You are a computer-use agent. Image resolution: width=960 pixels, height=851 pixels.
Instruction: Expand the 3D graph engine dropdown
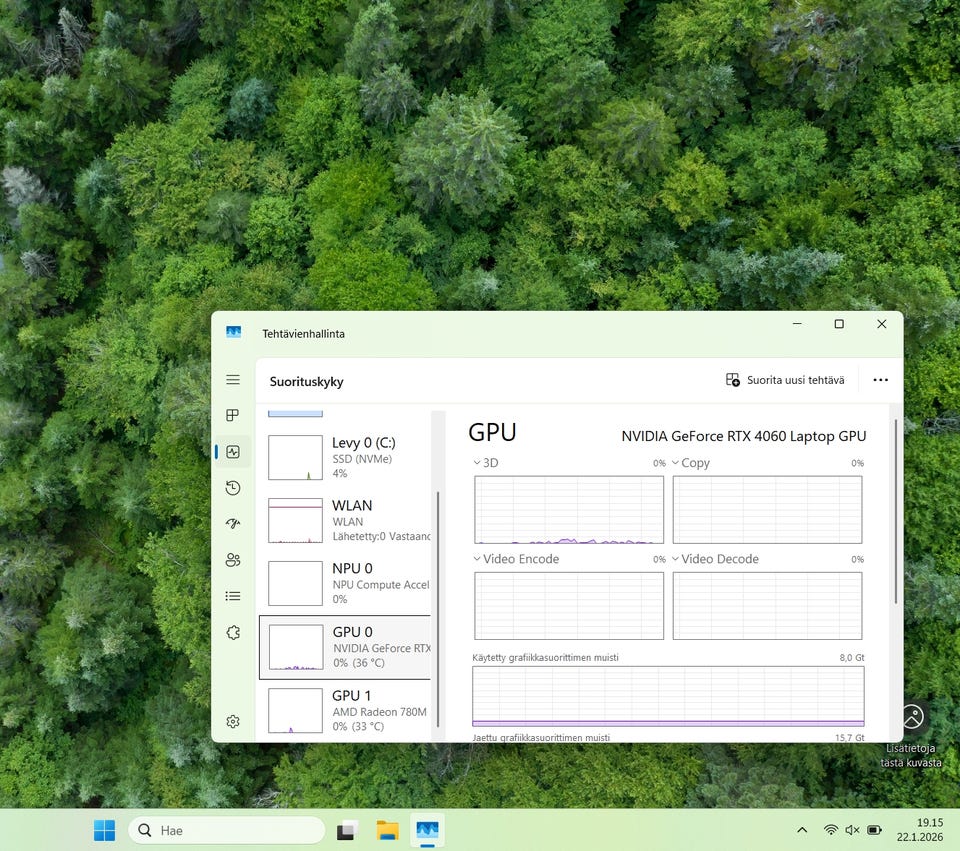tap(485, 463)
